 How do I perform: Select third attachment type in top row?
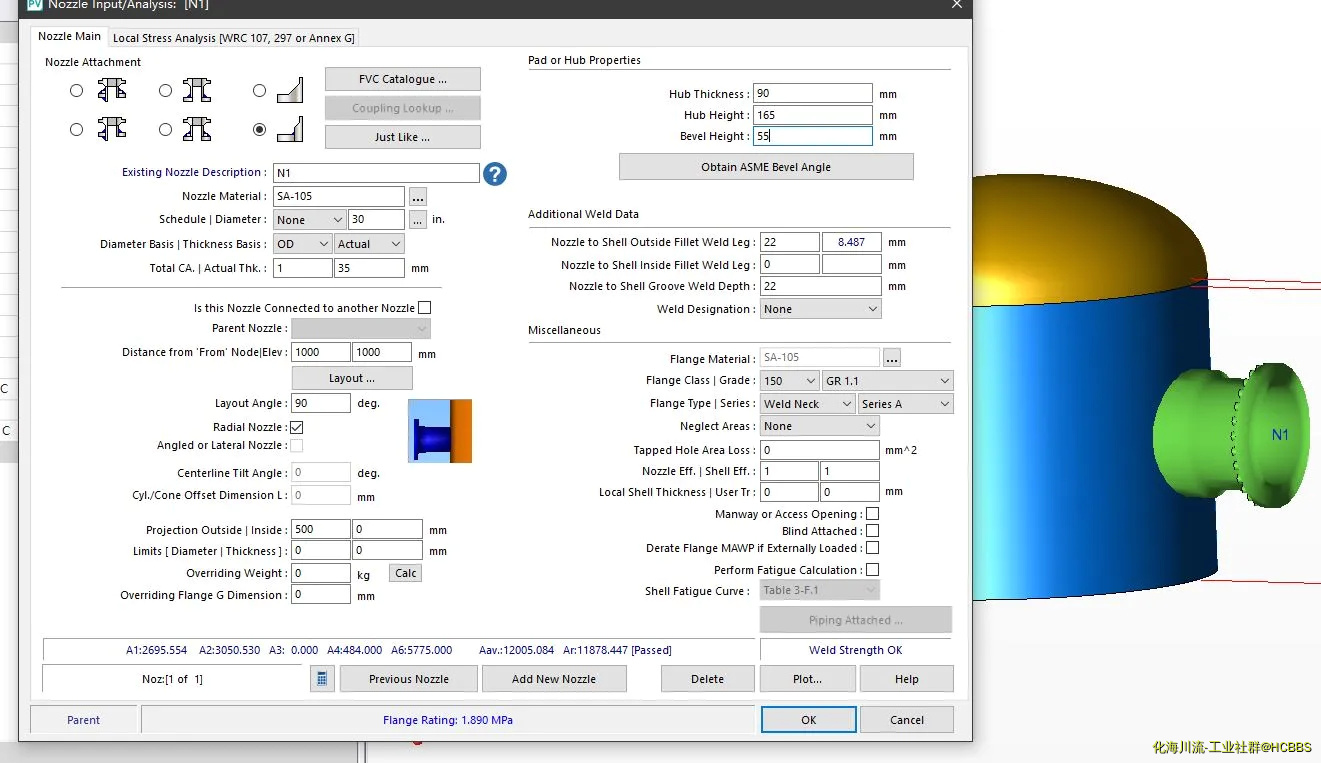[260, 91]
